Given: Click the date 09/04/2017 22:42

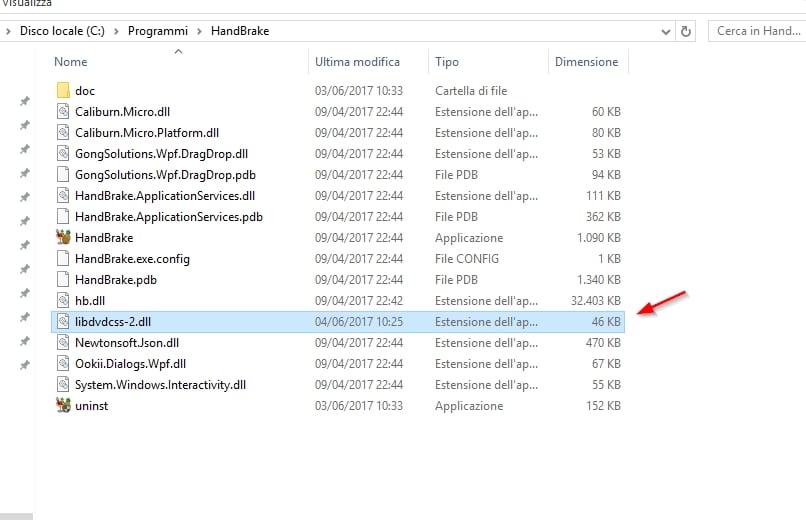Looking at the screenshot, I should tap(359, 301).
